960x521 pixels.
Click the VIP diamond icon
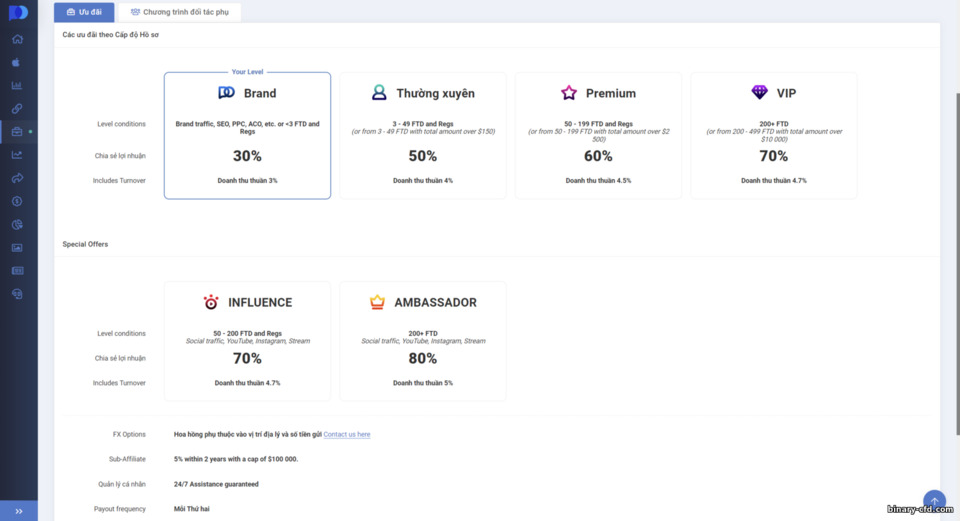coord(759,92)
